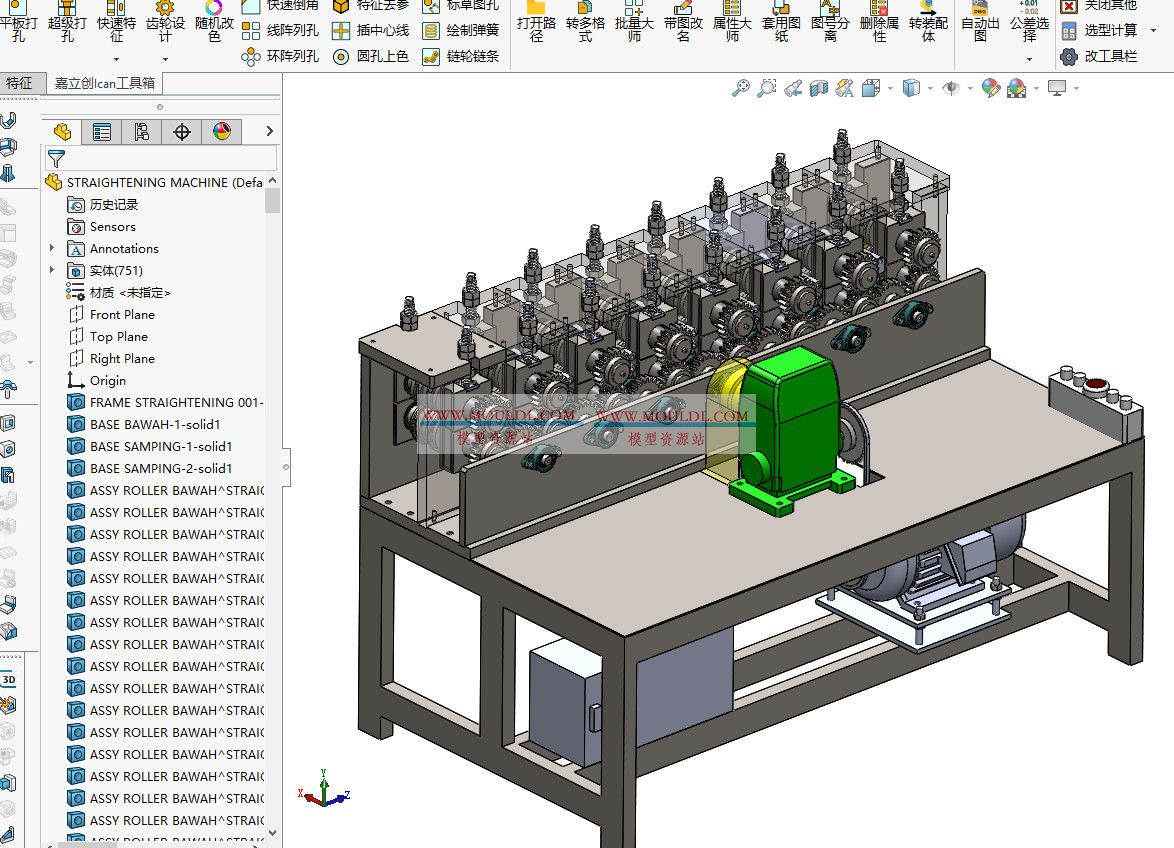Expand the Annotations tree node
1174x848 pixels.
50,248
